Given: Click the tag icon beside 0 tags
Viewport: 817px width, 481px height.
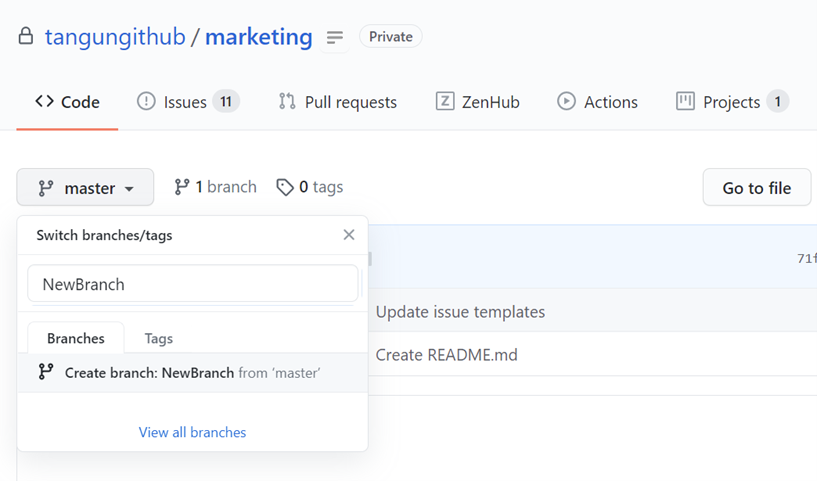Looking at the screenshot, I should click(x=285, y=188).
